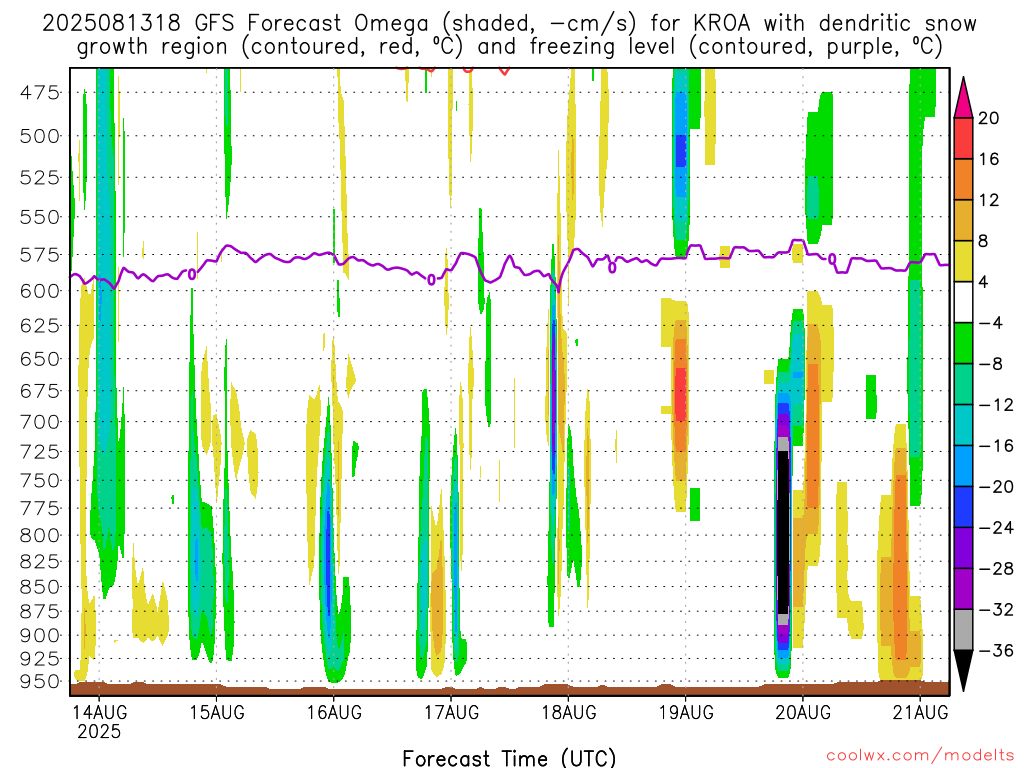
Task: Click the gray -36 to -32 colorbar swatch
Action: (963, 630)
